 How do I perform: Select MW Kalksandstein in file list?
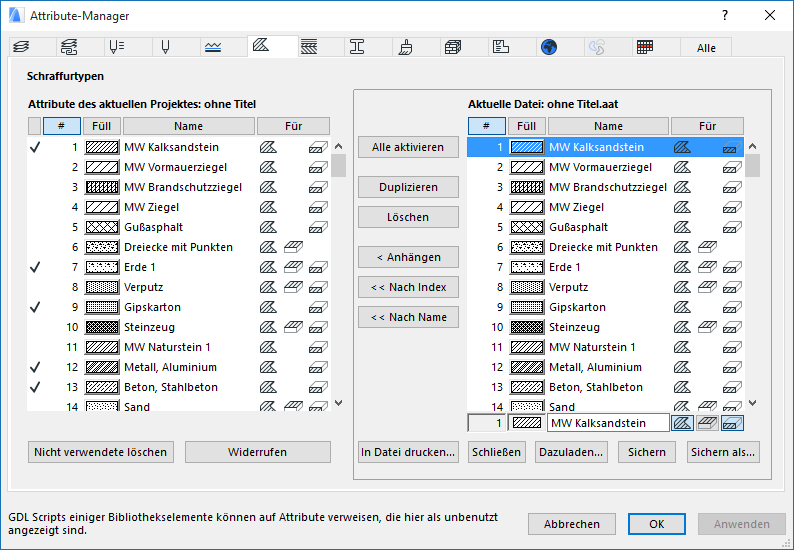(606, 147)
